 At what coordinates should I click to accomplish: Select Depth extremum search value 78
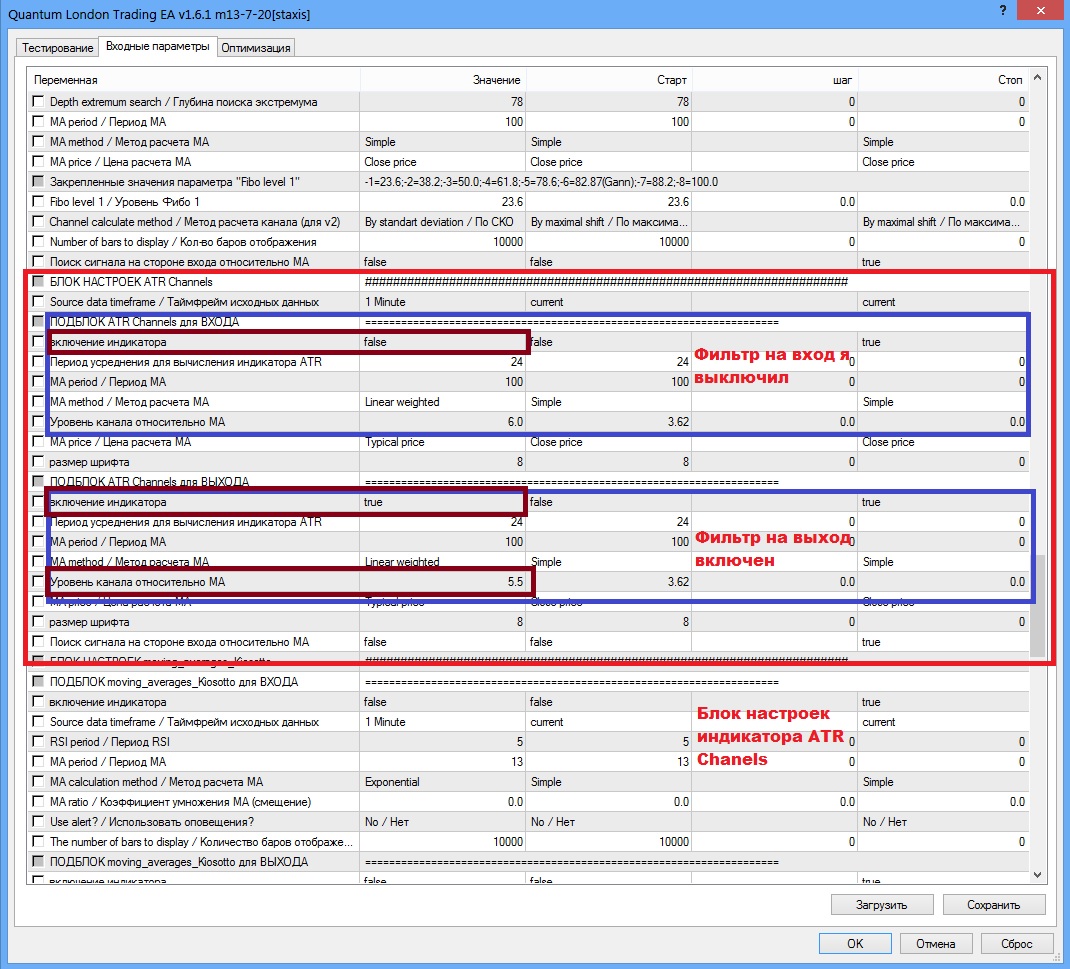pos(443,102)
